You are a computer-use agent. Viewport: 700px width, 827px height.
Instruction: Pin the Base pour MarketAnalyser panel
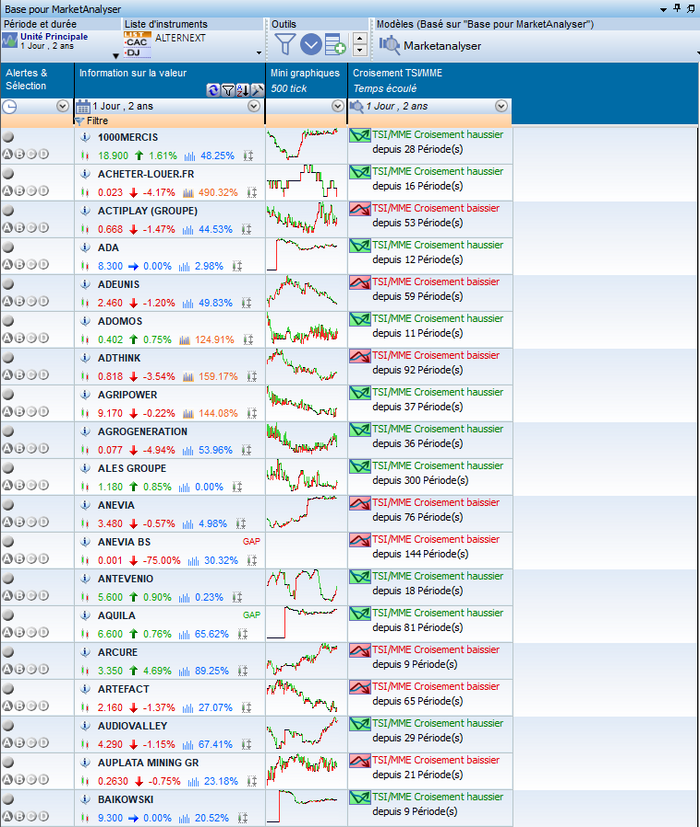click(678, 8)
